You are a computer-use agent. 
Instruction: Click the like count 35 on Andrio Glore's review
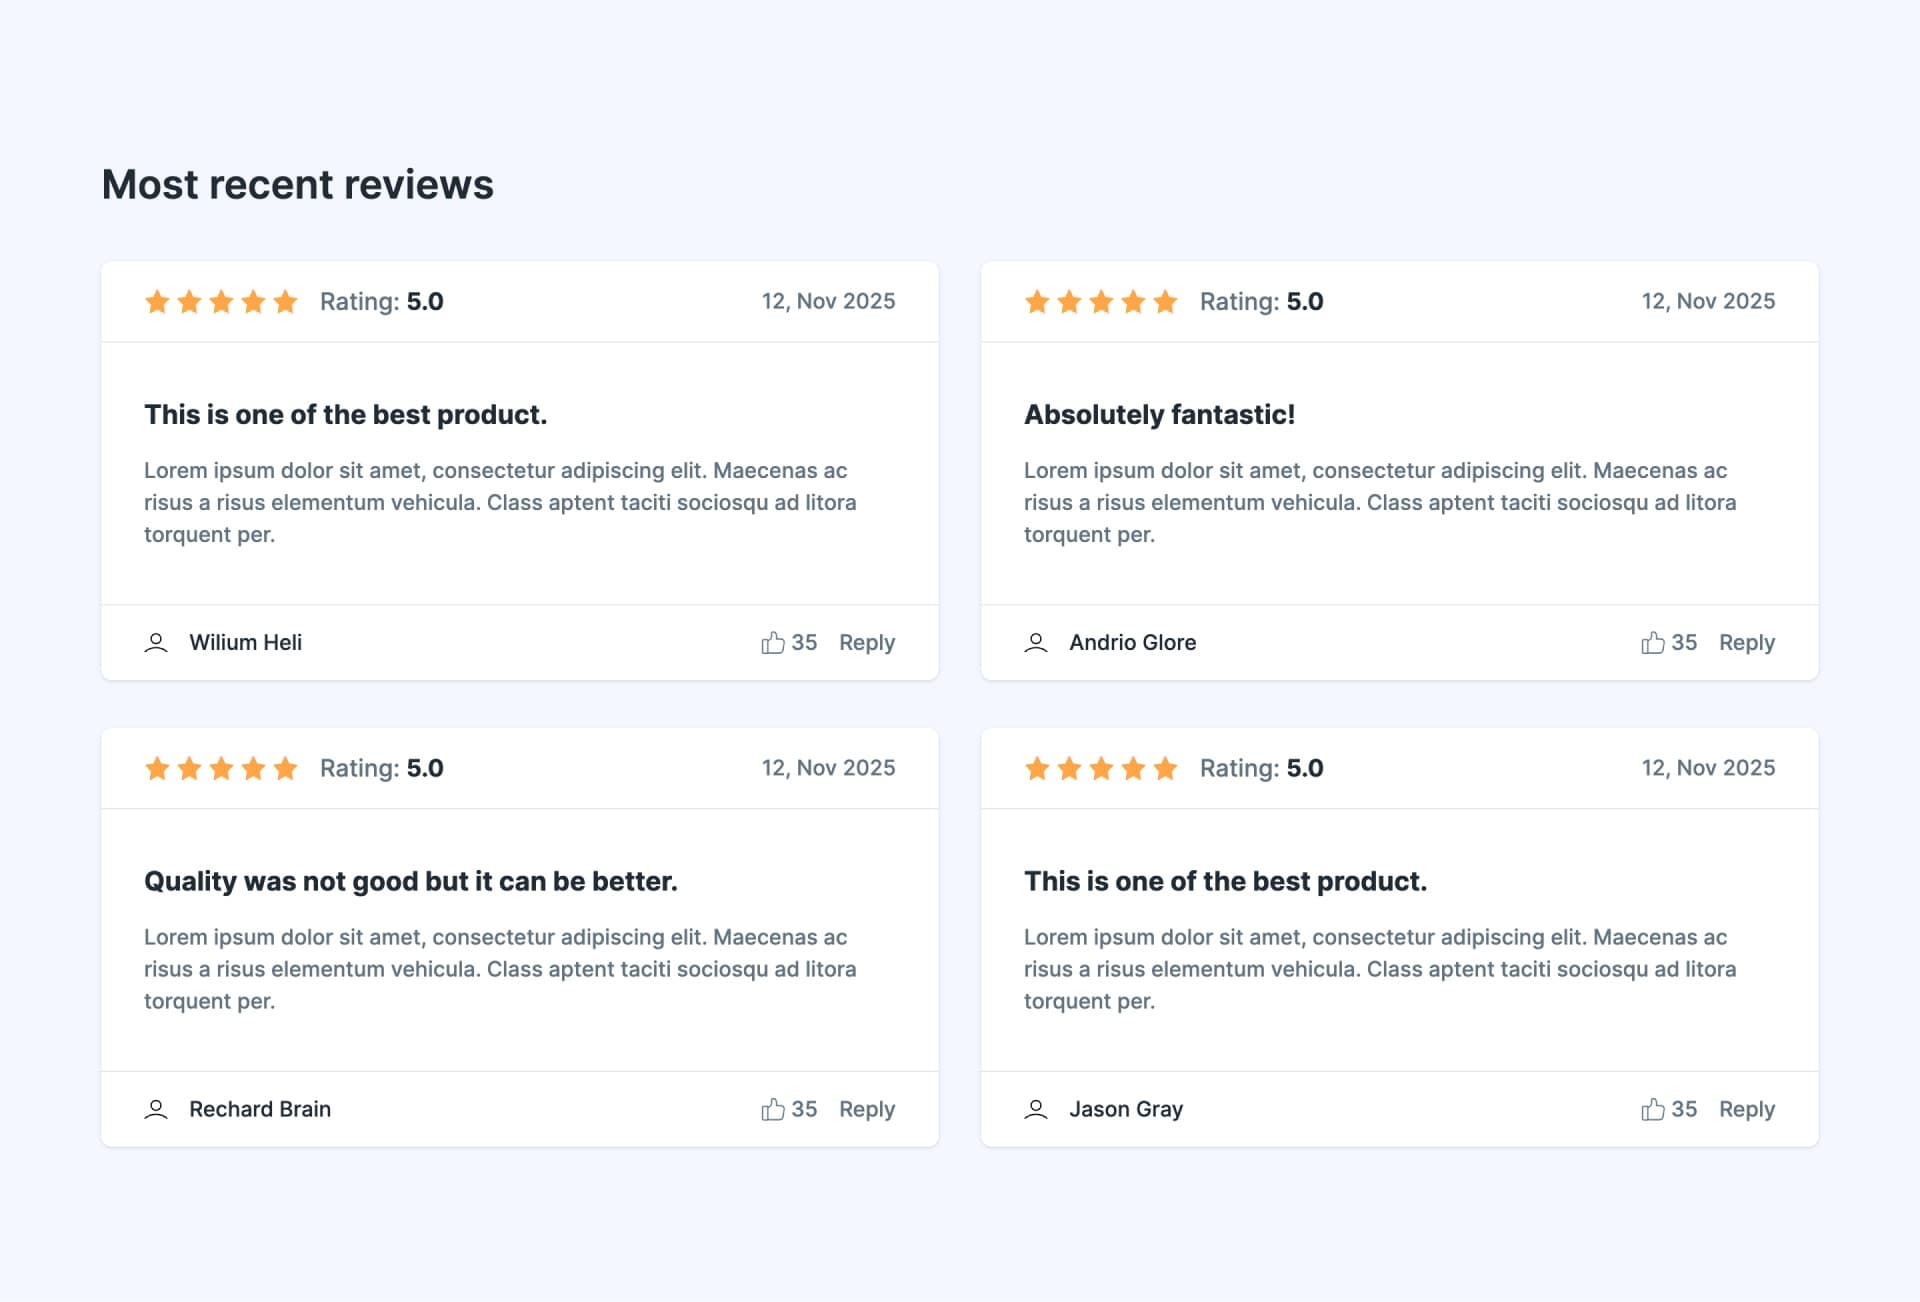tap(1682, 642)
